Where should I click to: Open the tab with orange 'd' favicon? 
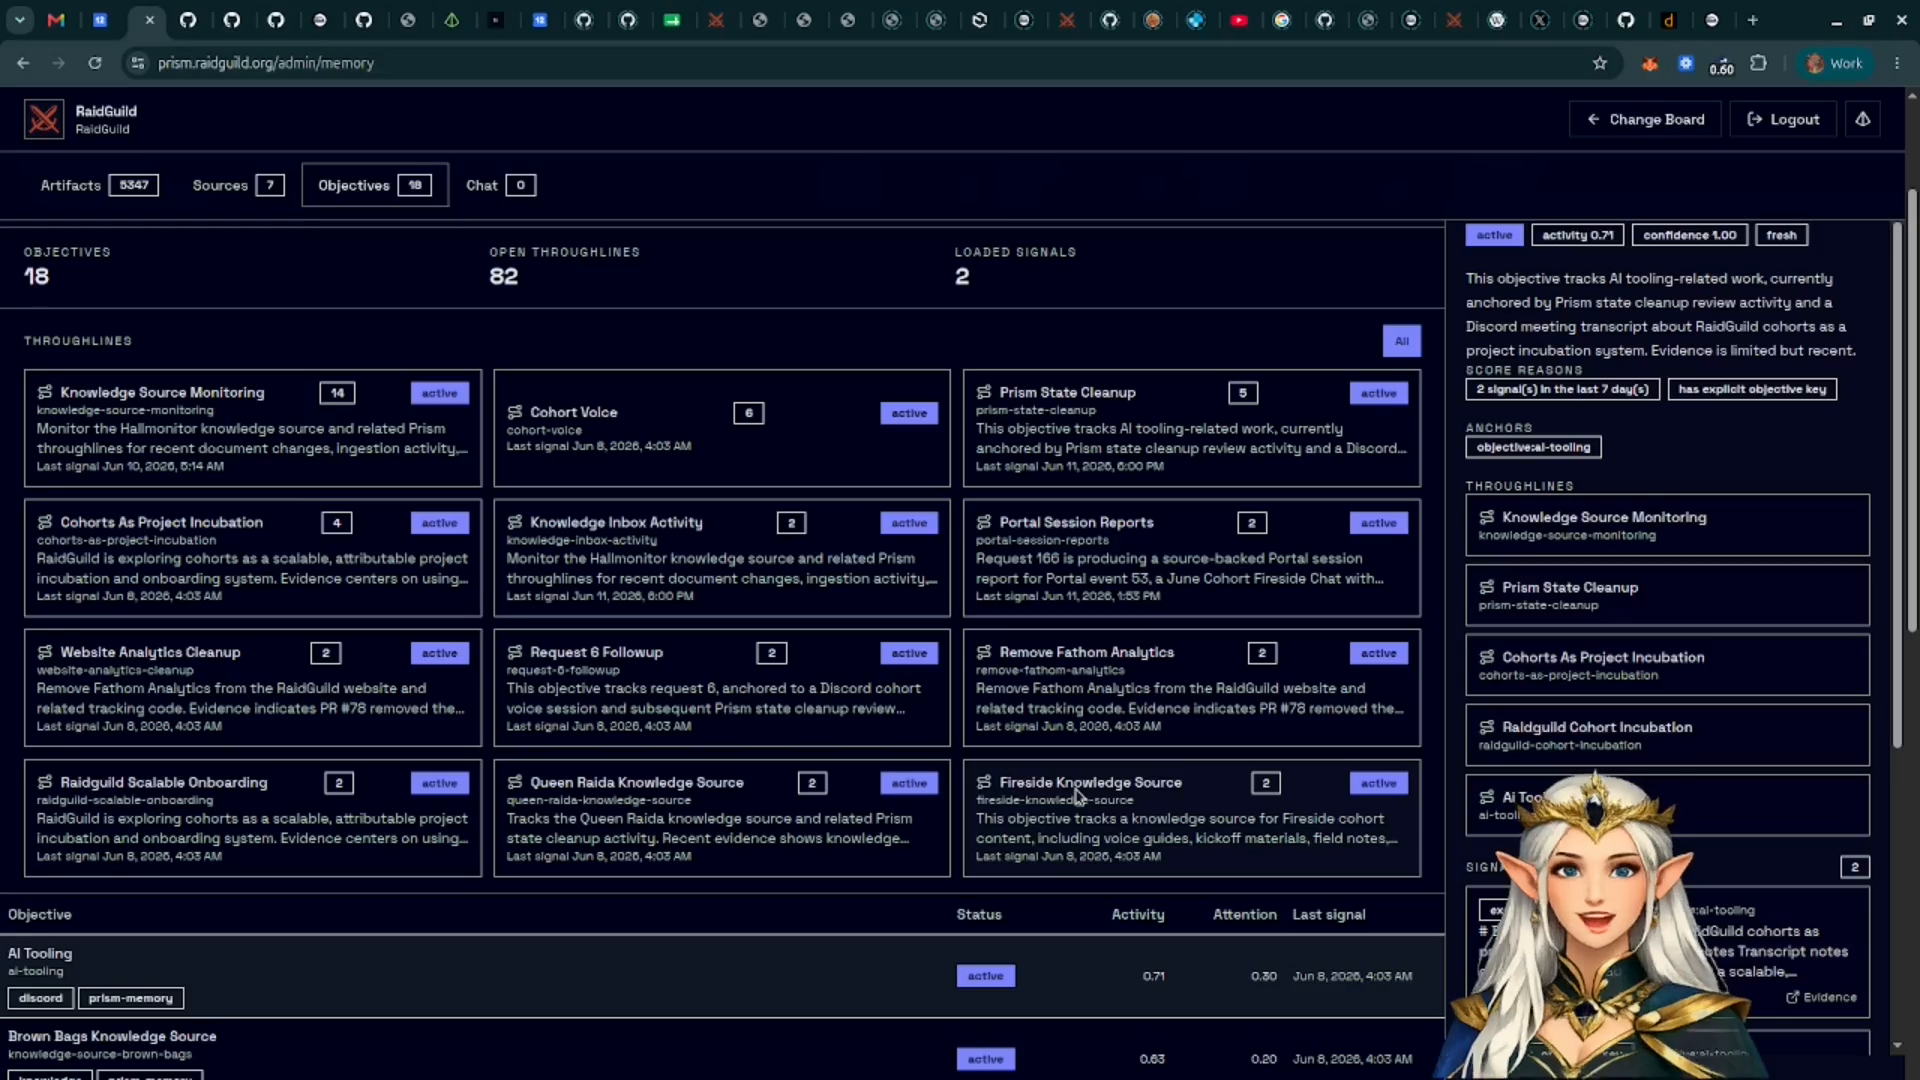[1668, 20]
